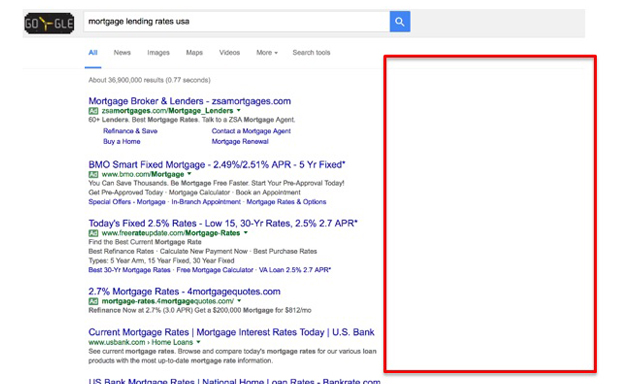
Task: Open the Refinance & Save sitelink
Action: tap(130, 131)
